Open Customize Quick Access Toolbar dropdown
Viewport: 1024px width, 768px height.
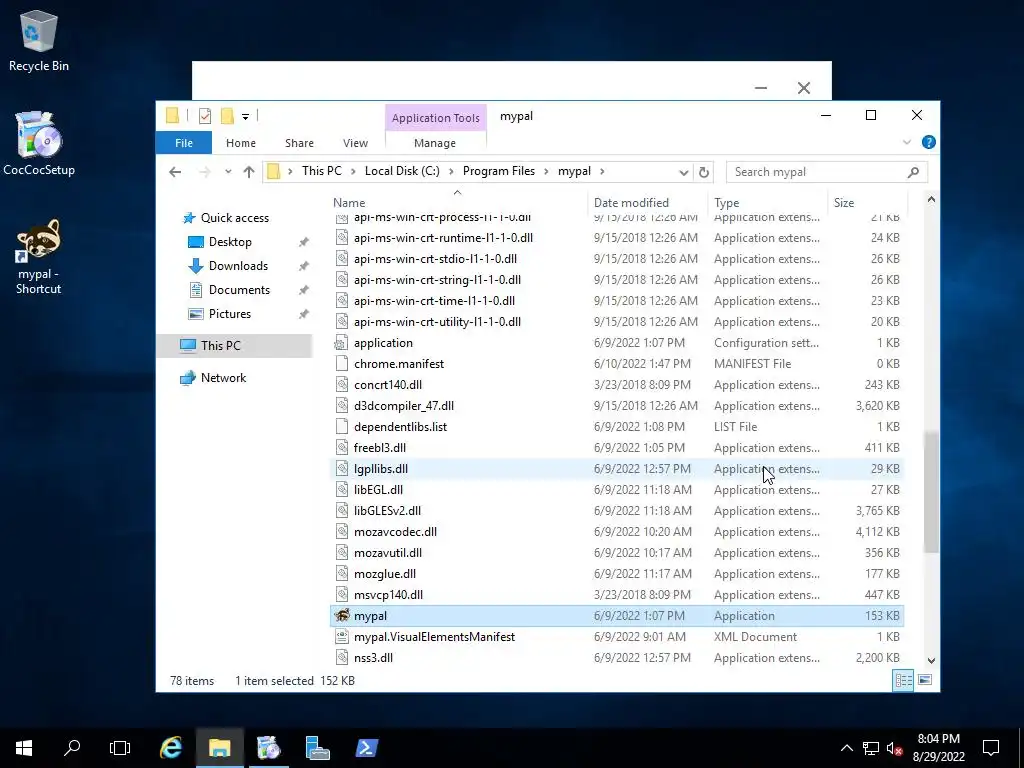coord(246,117)
